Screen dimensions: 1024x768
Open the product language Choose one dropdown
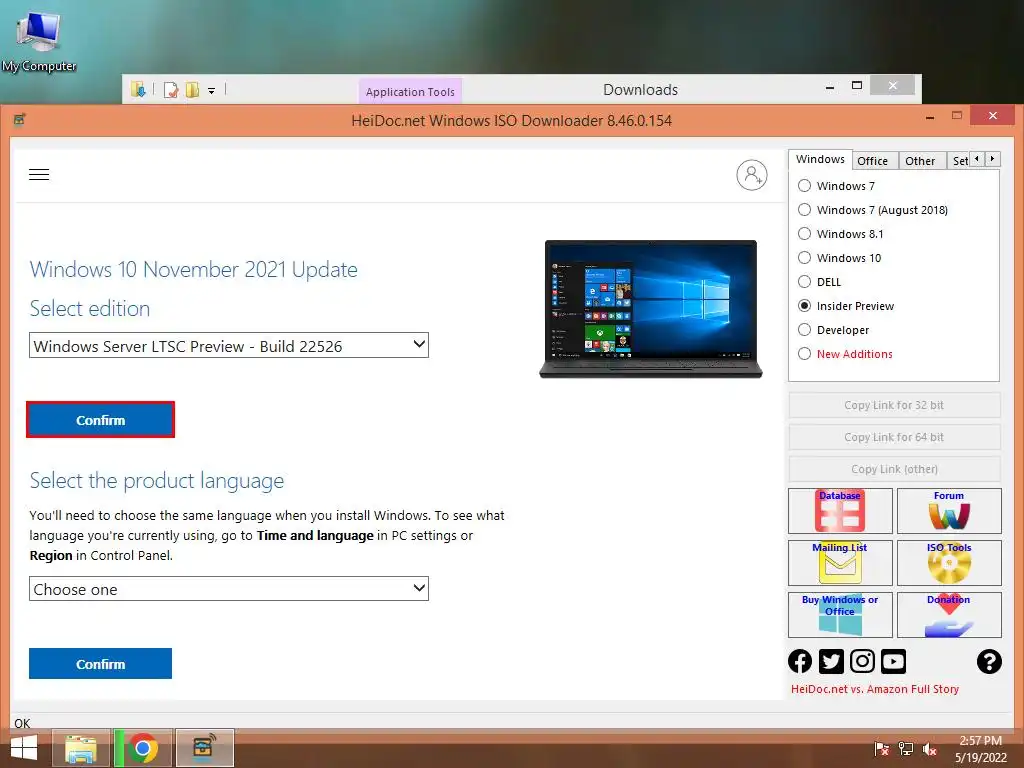tap(229, 589)
